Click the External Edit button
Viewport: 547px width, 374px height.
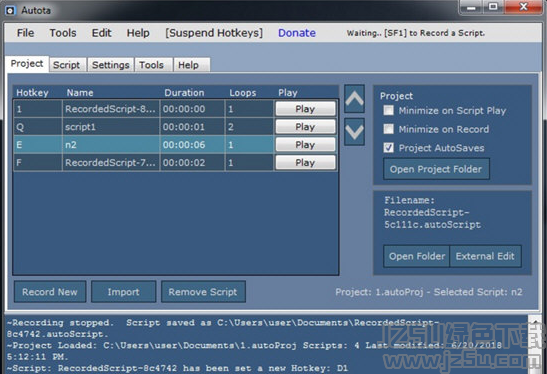(485, 256)
